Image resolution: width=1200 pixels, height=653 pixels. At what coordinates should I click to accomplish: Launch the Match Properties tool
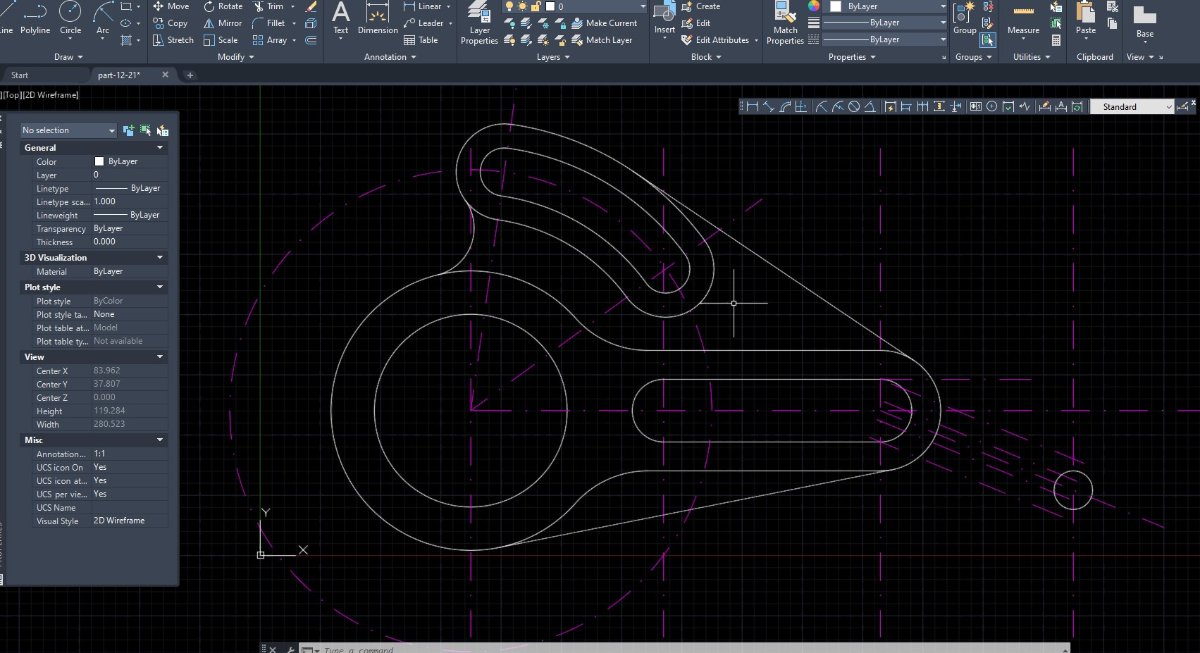(785, 24)
